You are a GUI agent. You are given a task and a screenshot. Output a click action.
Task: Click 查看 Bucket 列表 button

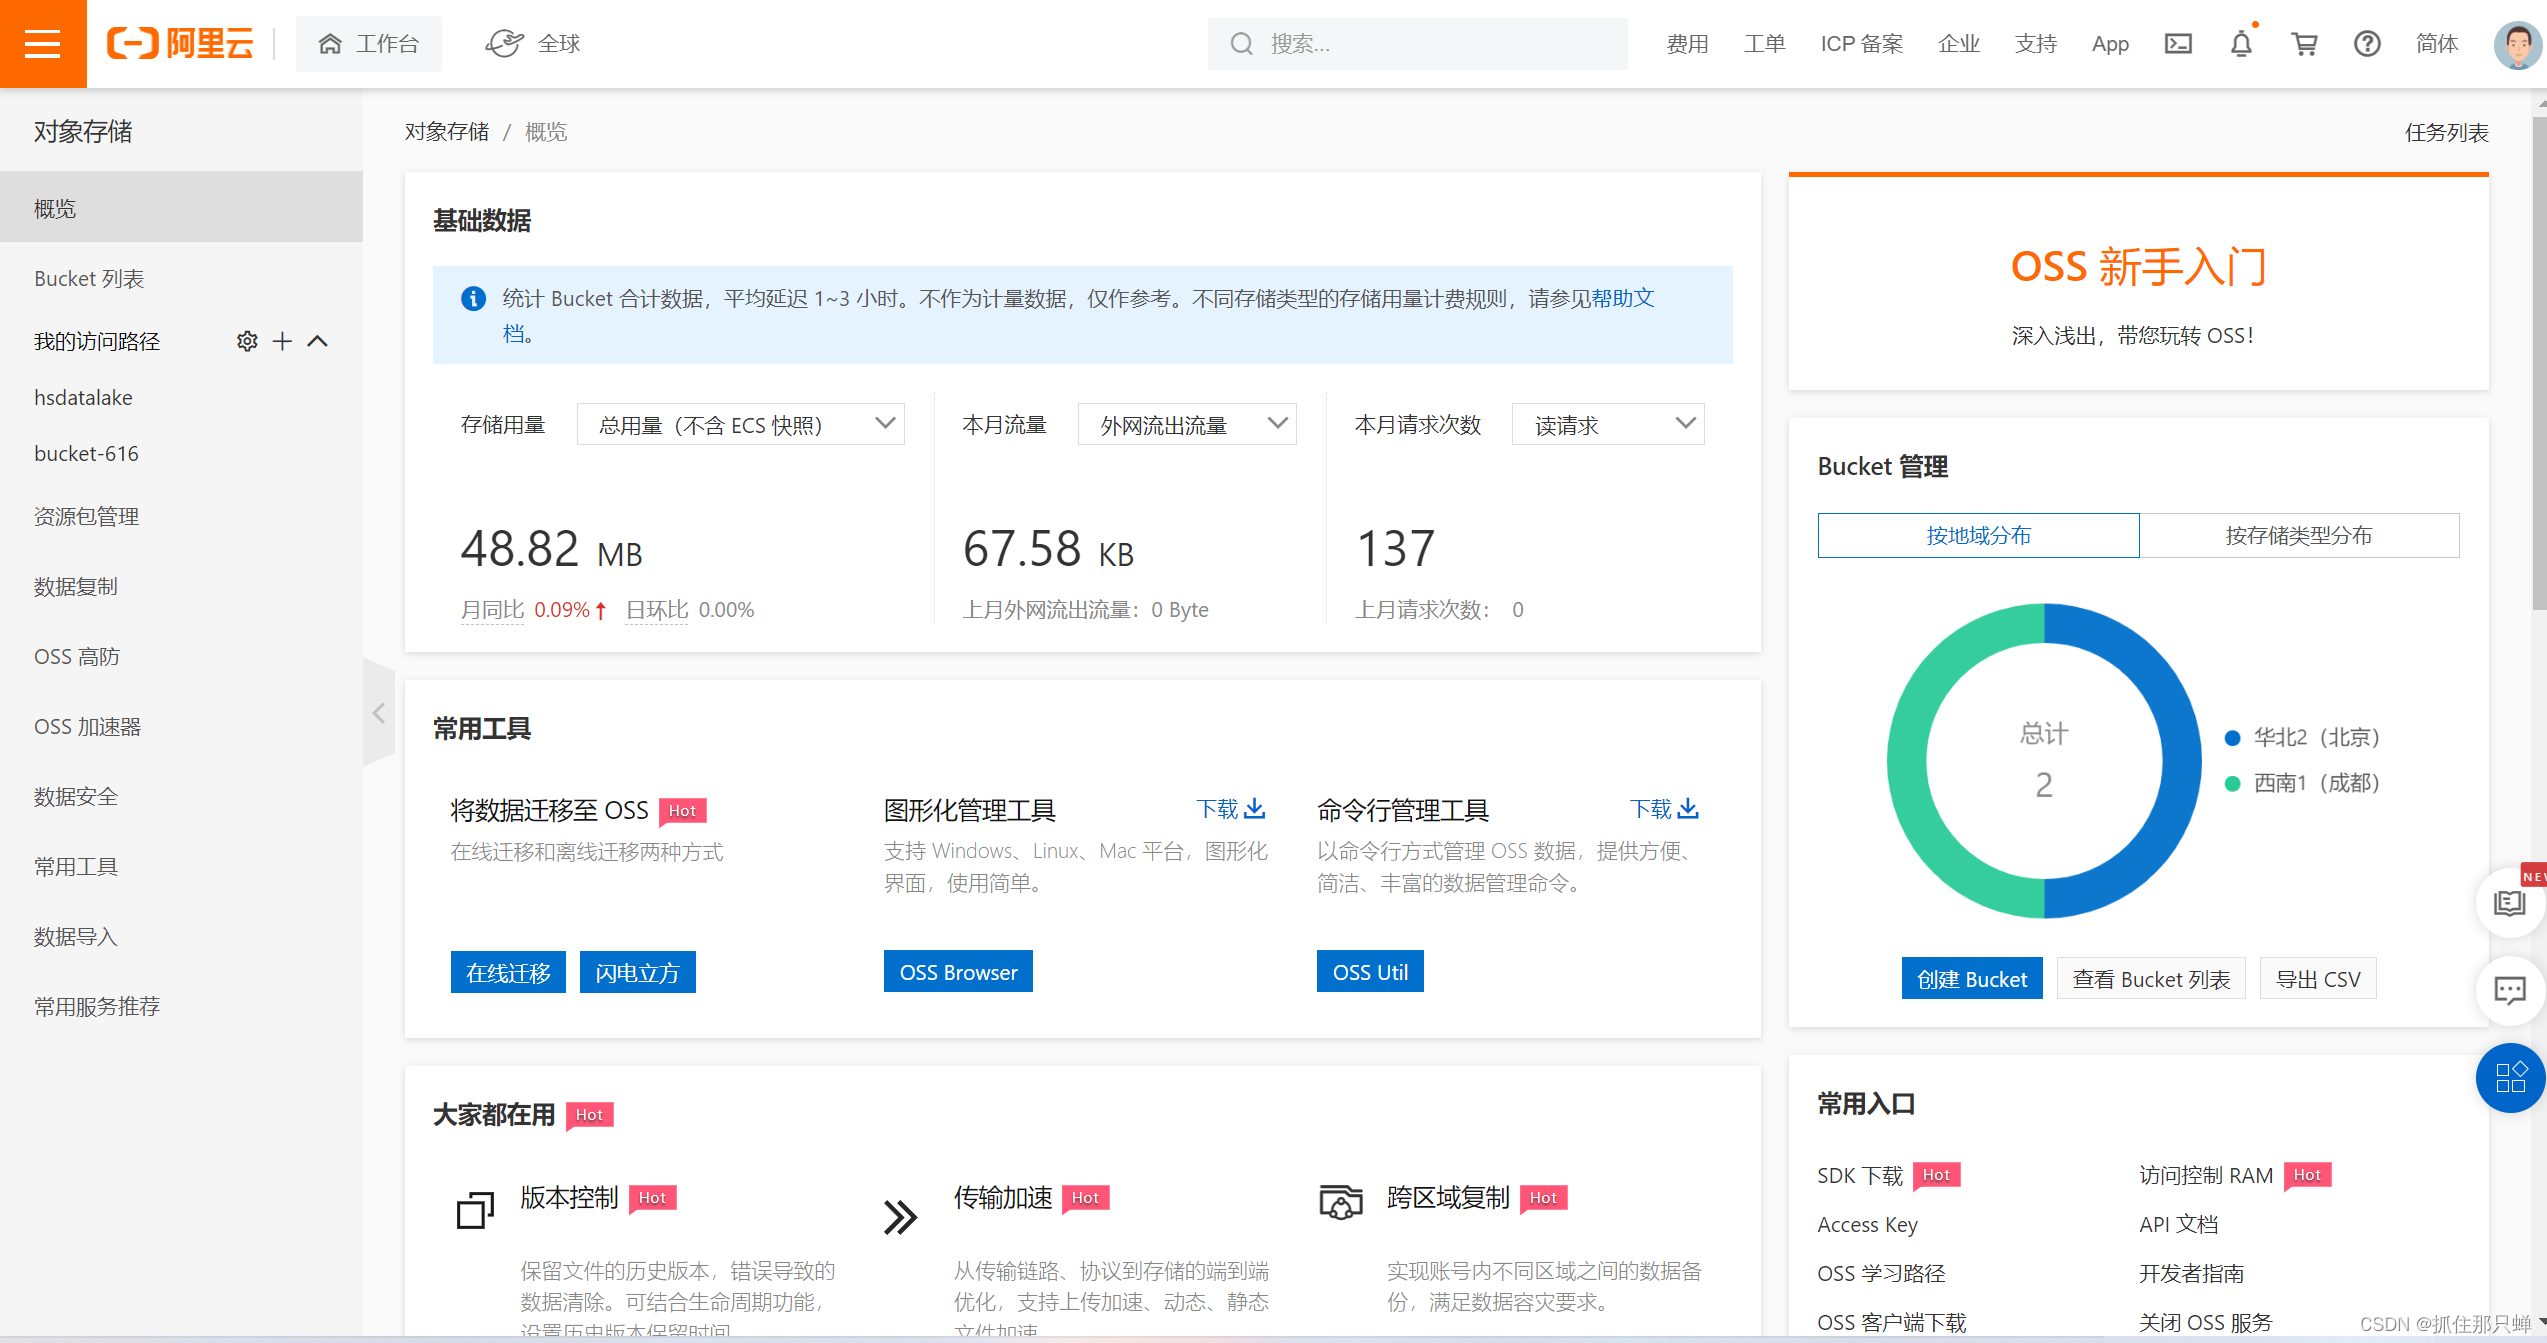tap(2151, 978)
